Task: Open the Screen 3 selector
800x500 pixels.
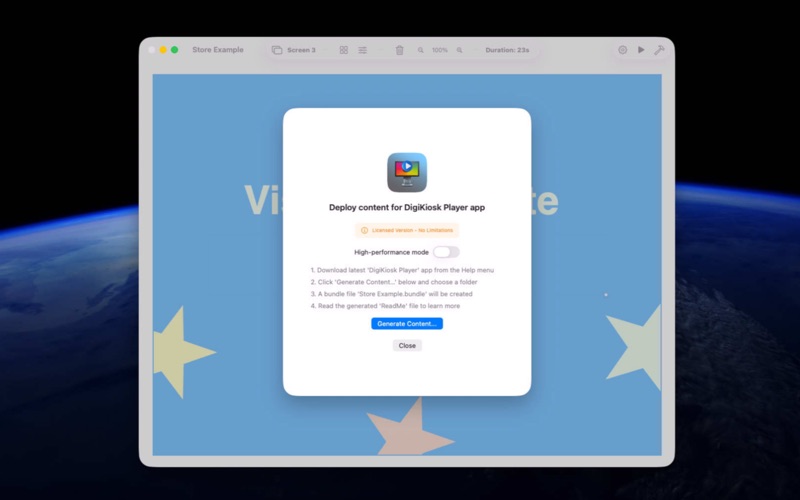Action: 301,50
